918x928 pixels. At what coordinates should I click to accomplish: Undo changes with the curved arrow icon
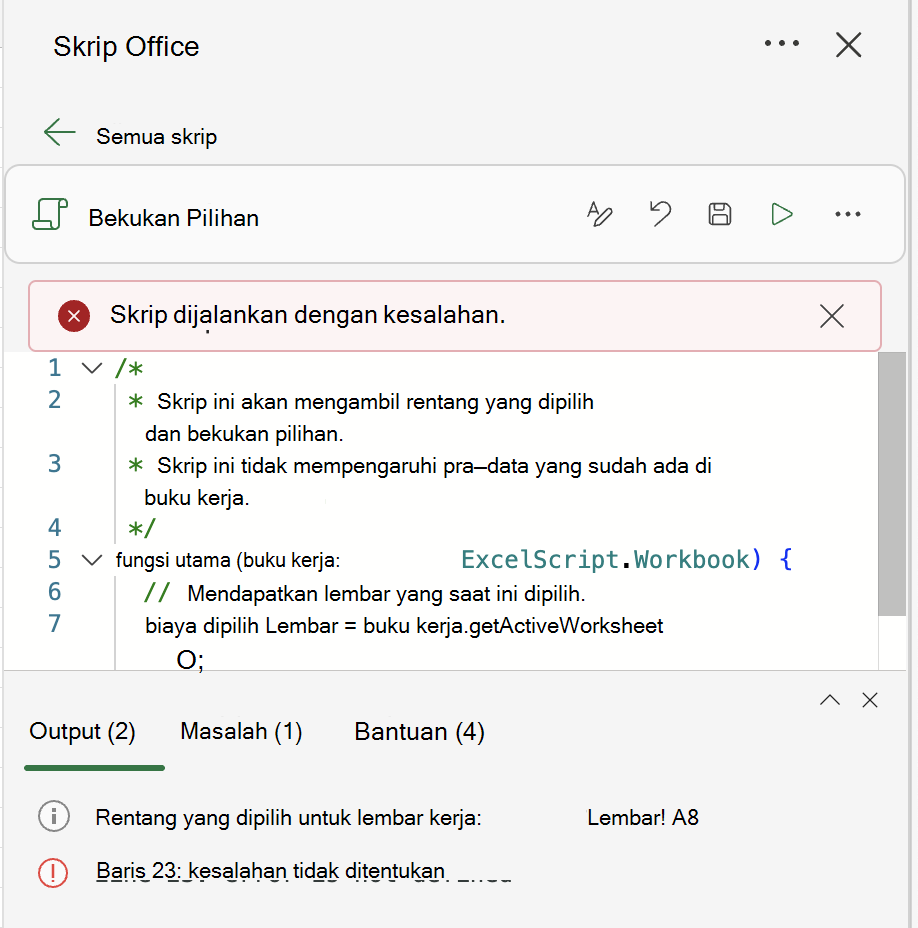[x=660, y=214]
